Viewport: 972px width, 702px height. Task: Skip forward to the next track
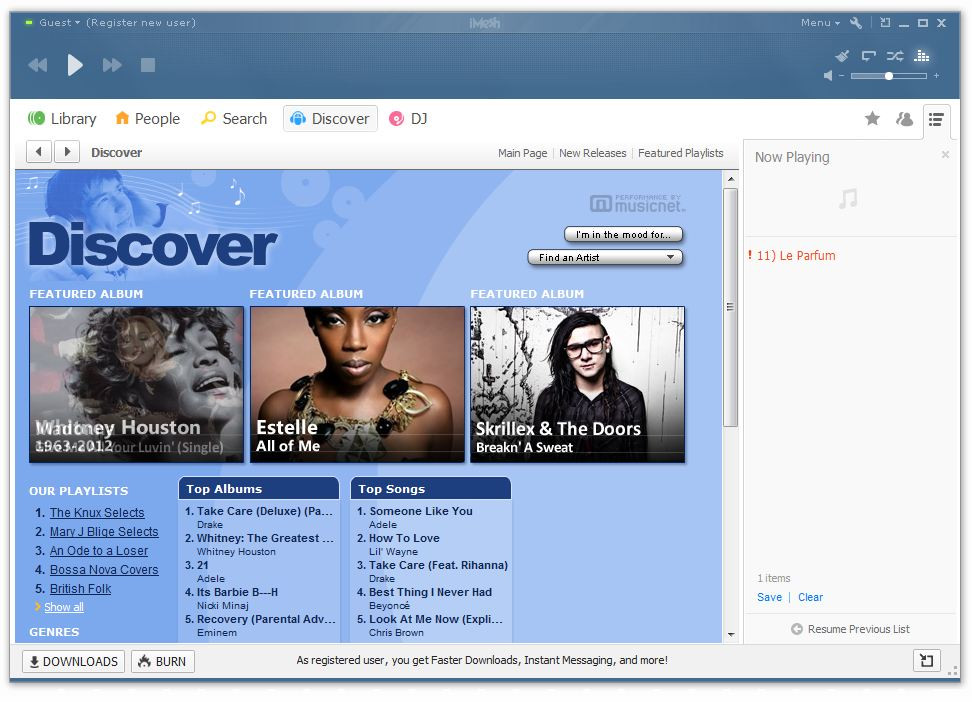[112, 65]
